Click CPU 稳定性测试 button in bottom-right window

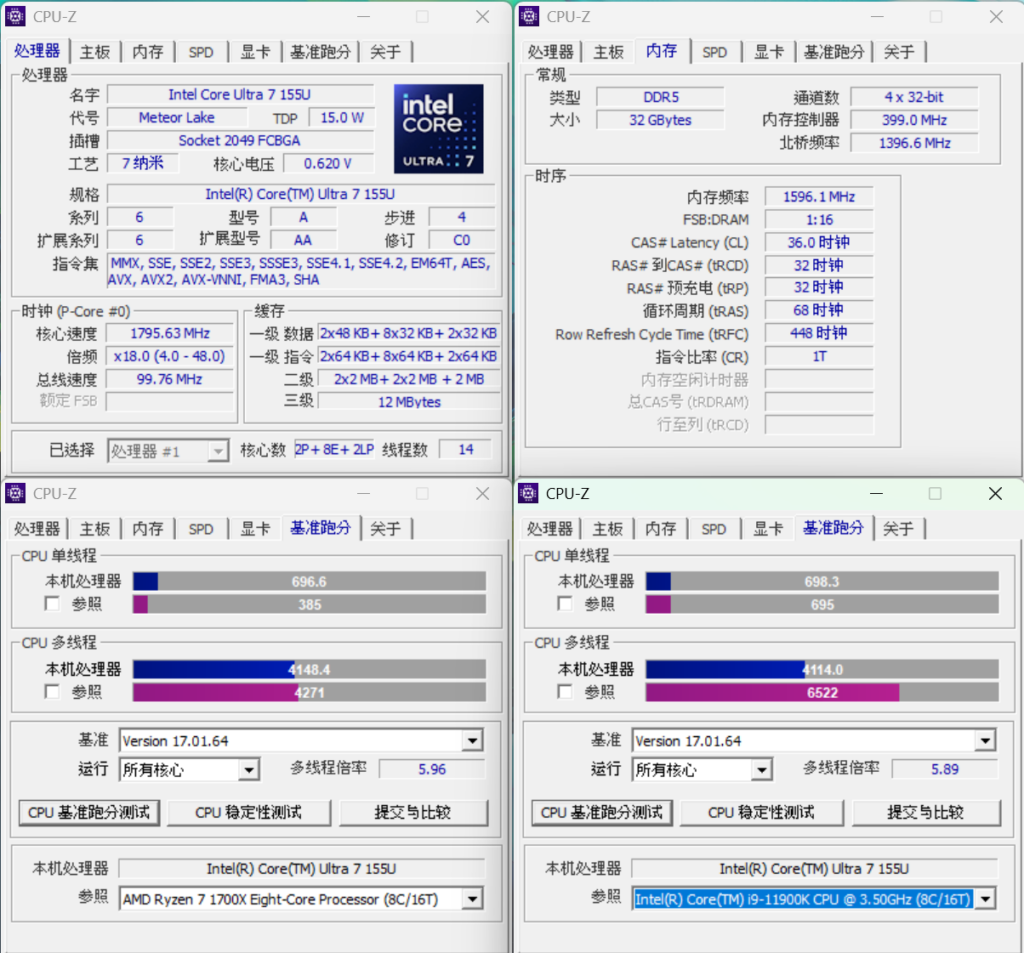pos(761,813)
